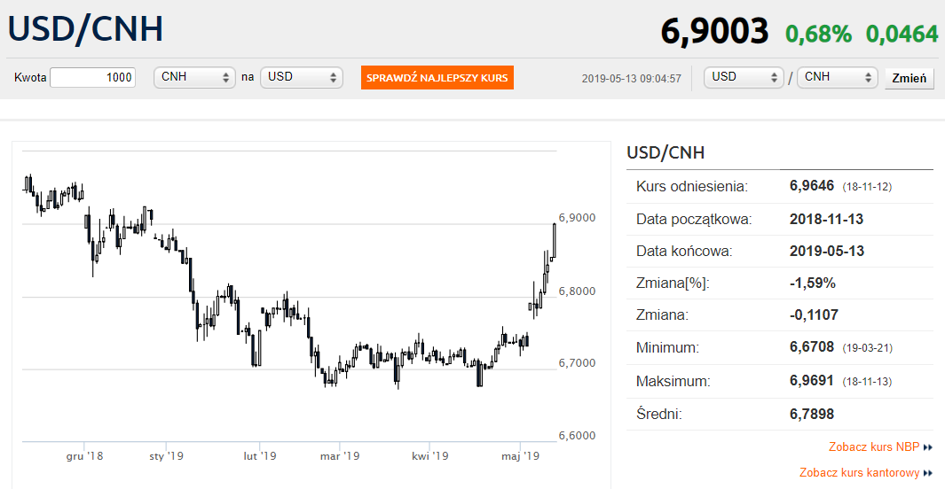
Task: Open the USD target currency dropdown
Action: click(x=301, y=78)
